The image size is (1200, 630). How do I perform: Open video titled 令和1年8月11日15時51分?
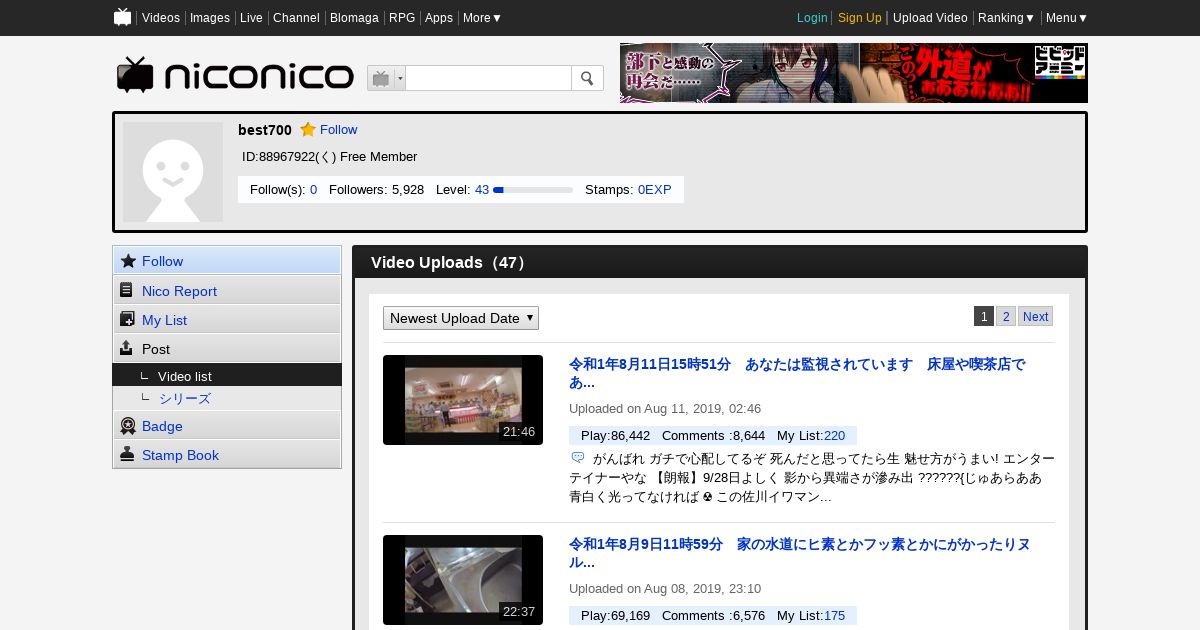point(797,373)
